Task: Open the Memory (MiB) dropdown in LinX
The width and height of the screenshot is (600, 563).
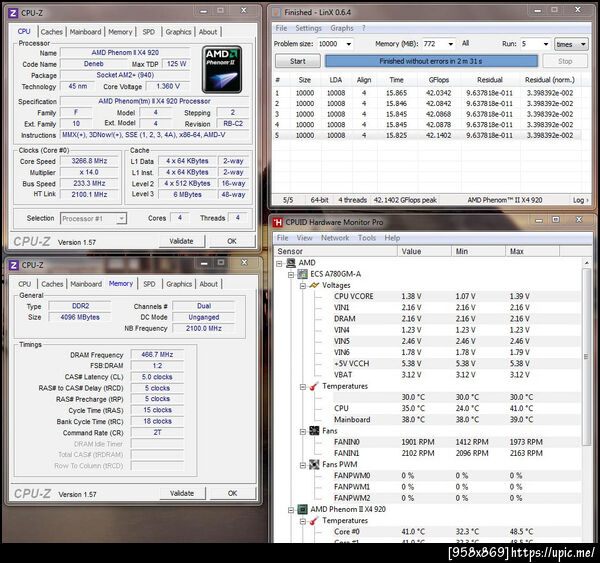Action: (x=451, y=44)
